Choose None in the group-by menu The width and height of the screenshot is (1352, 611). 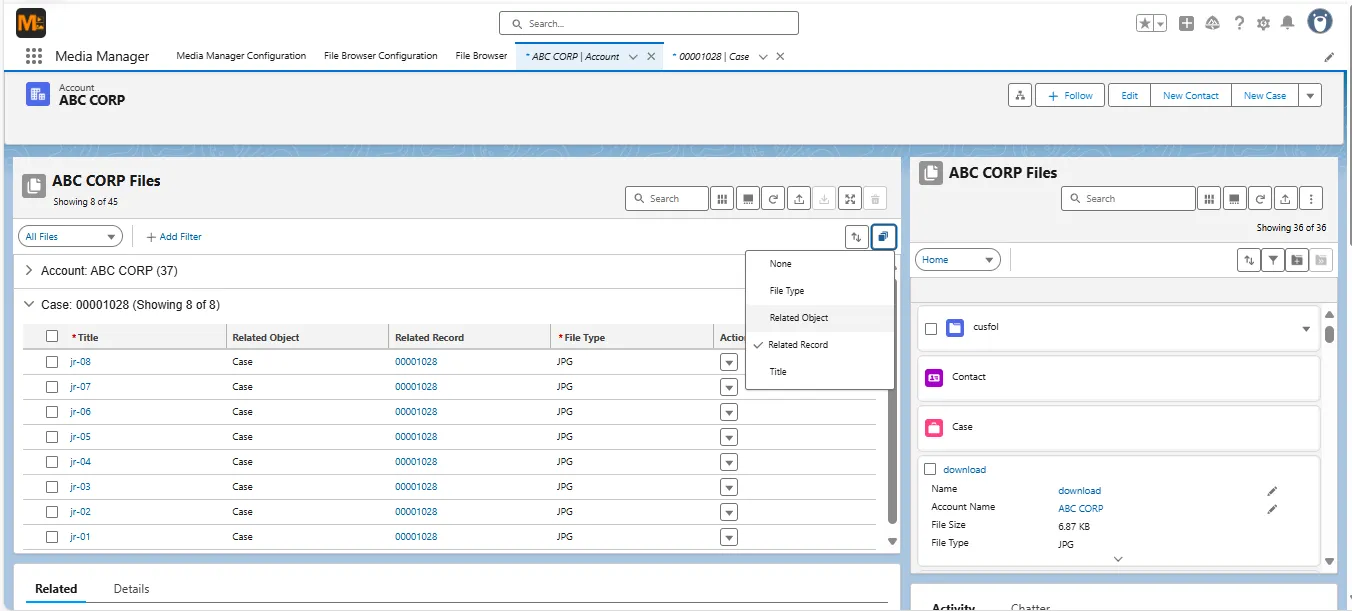coord(819,264)
